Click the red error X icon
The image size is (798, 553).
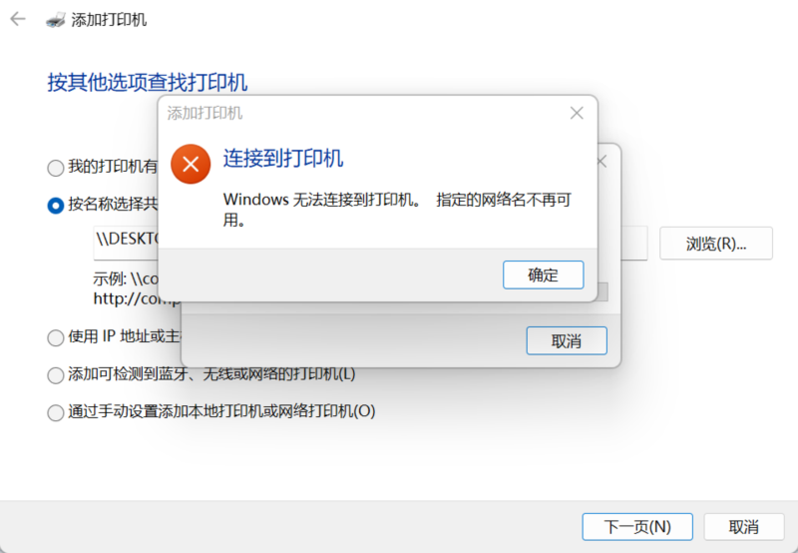pos(190,164)
